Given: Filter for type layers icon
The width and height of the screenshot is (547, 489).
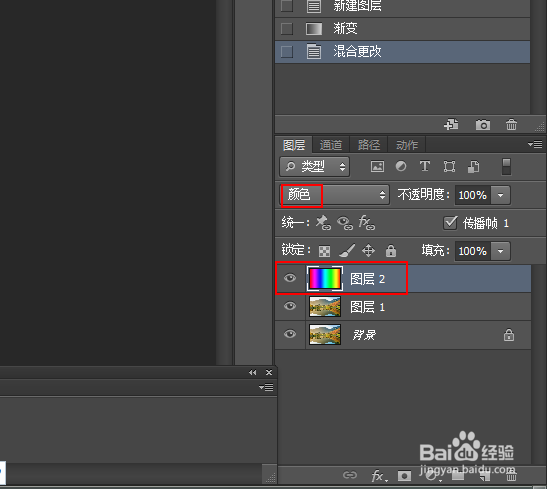Looking at the screenshot, I should click(x=425, y=166).
